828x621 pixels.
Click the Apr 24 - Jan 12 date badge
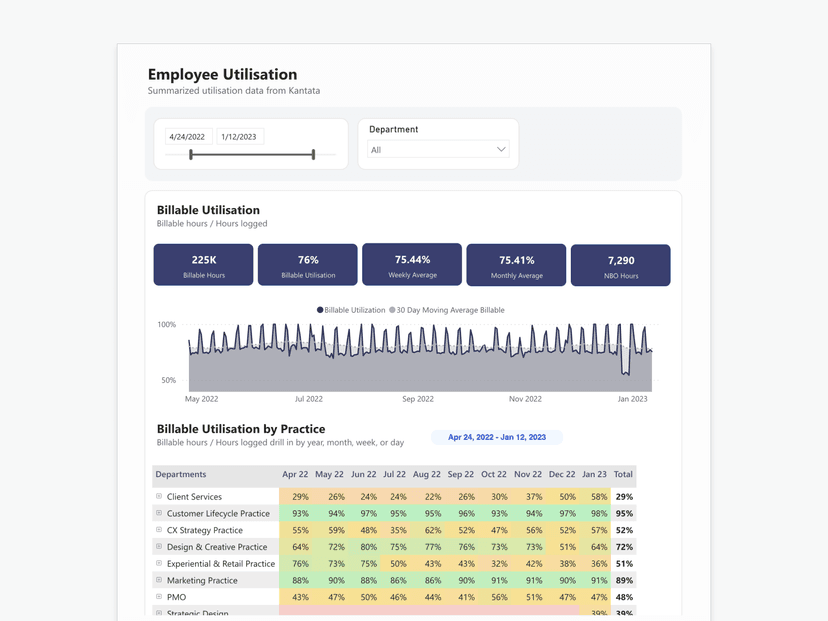(497, 437)
